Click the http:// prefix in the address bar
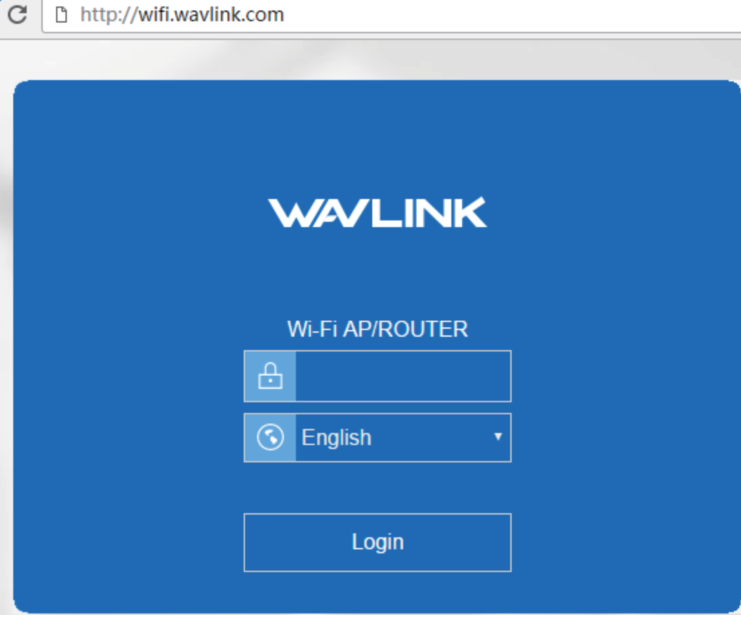Image resolution: width=741 pixels, height=630 pixels. pos(109,15)
